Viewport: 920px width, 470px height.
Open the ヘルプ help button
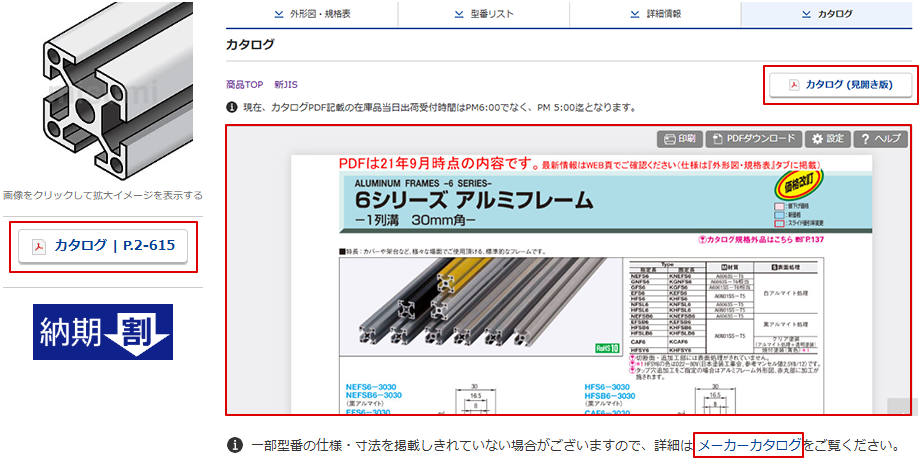880,139
